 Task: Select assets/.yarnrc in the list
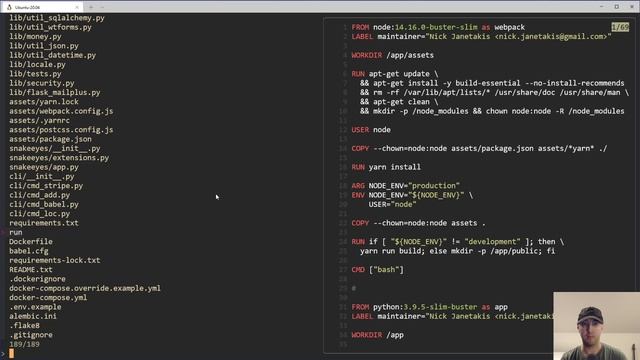click(39, 120)
